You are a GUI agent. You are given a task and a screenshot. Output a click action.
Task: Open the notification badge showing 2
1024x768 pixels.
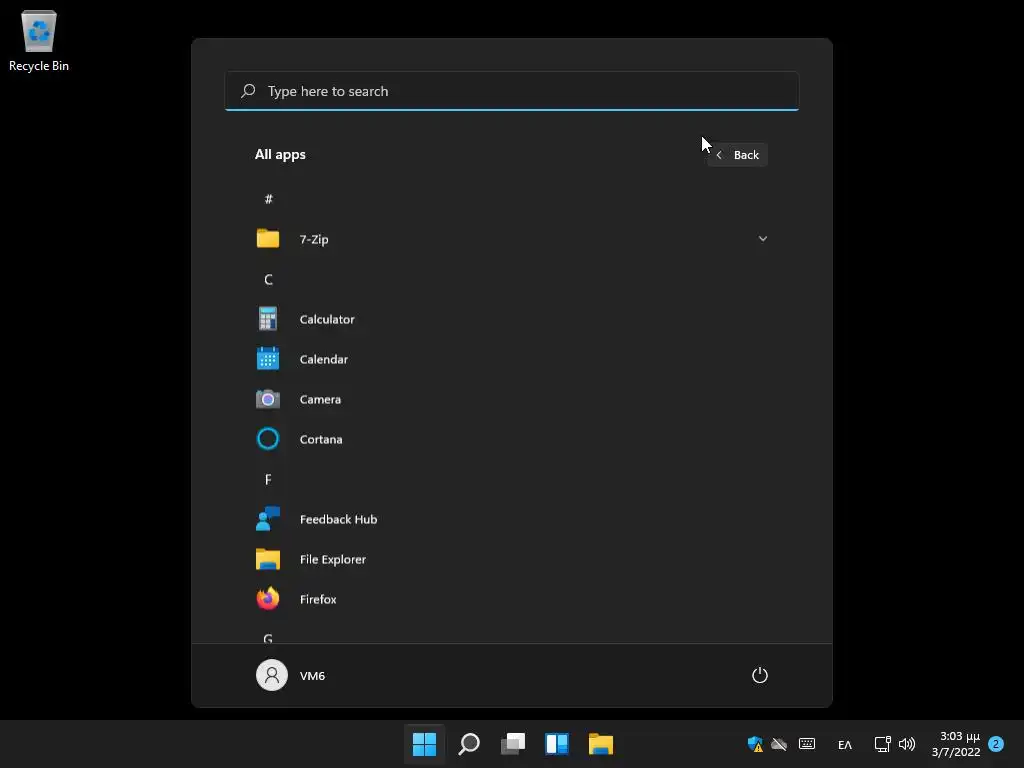(x=996, y=744)
